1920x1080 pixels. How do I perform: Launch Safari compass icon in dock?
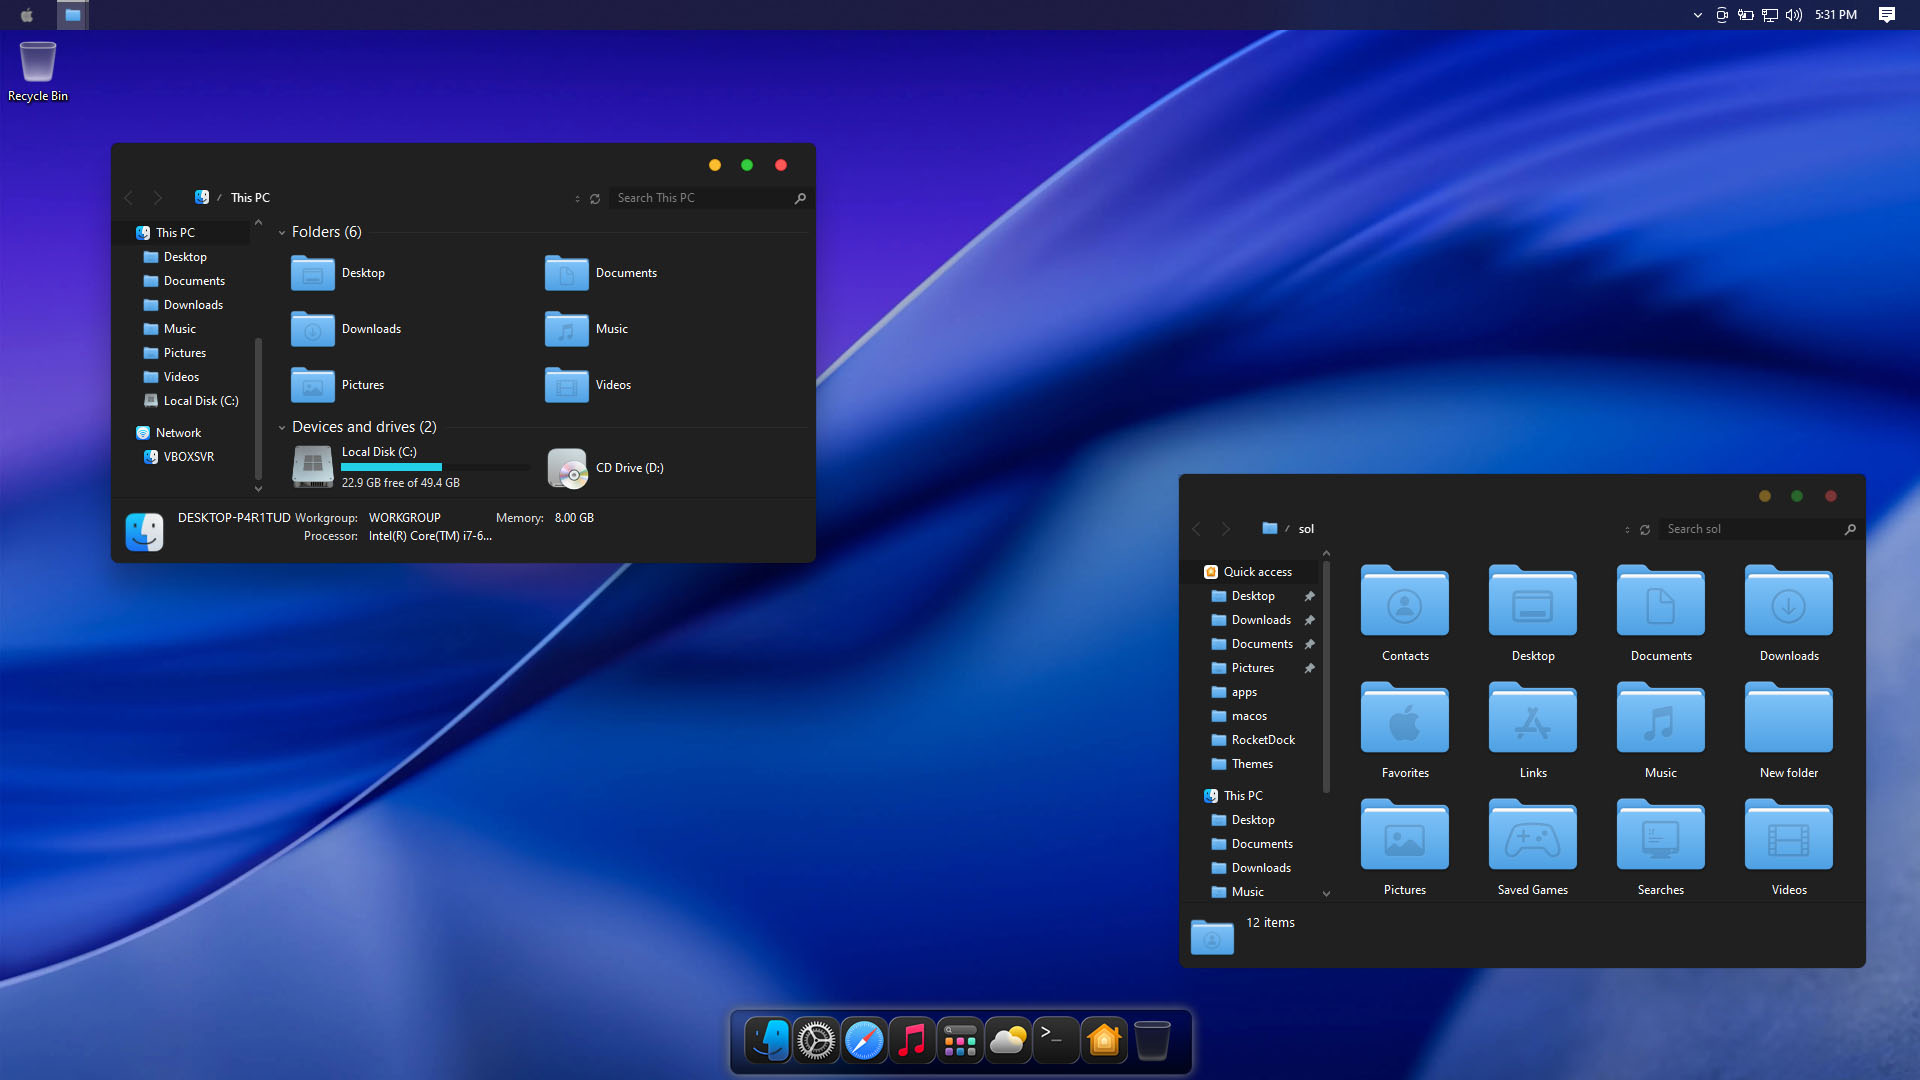pyautogui.click(x=864, y=1041)
